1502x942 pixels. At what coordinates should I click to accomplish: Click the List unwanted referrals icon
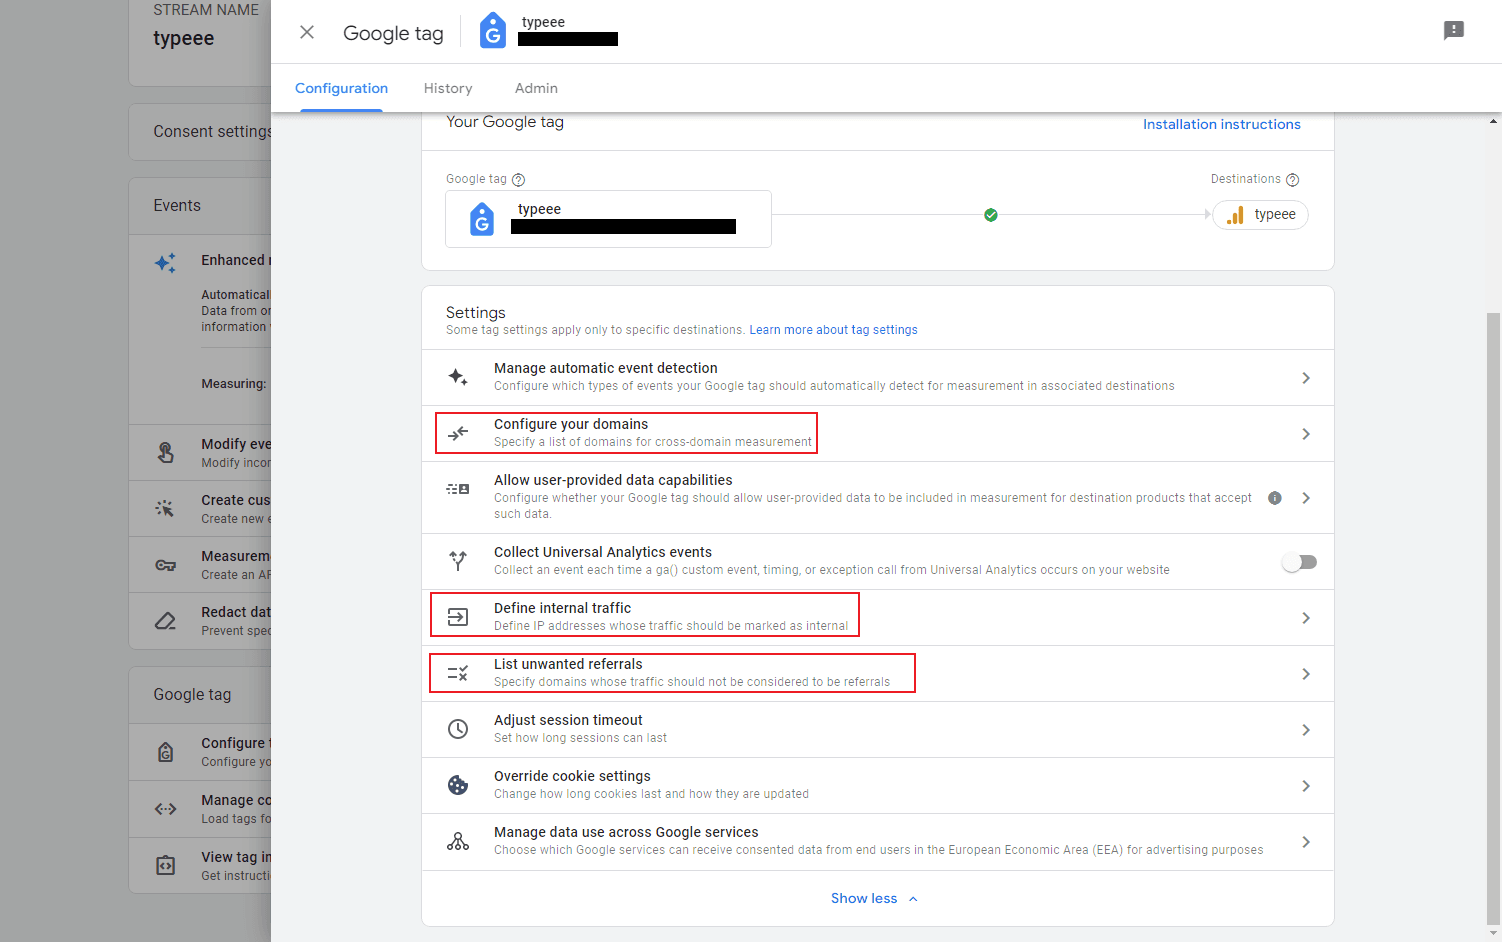[458, 673]
